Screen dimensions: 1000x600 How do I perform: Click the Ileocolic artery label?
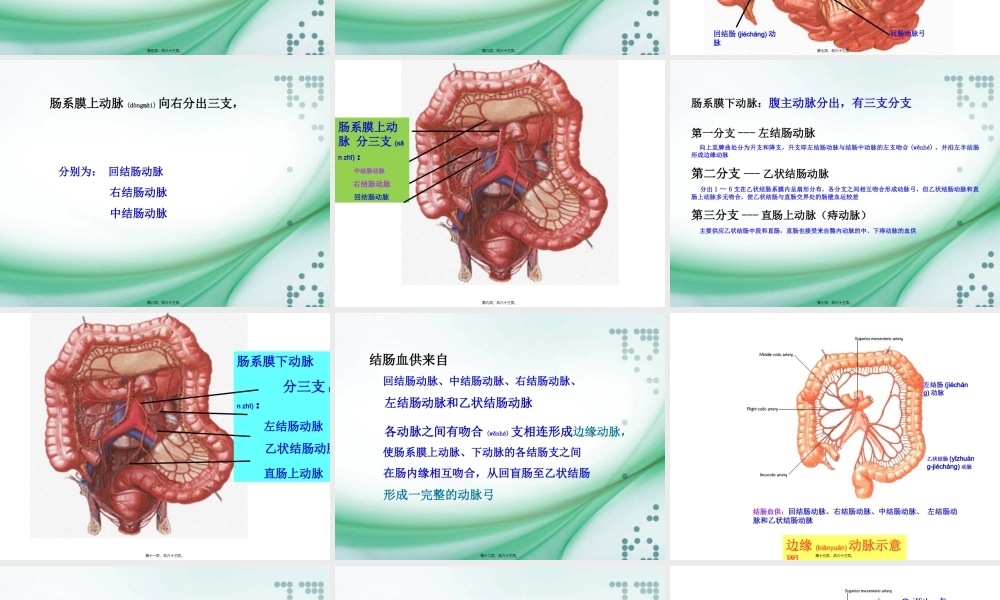point(773,473)
